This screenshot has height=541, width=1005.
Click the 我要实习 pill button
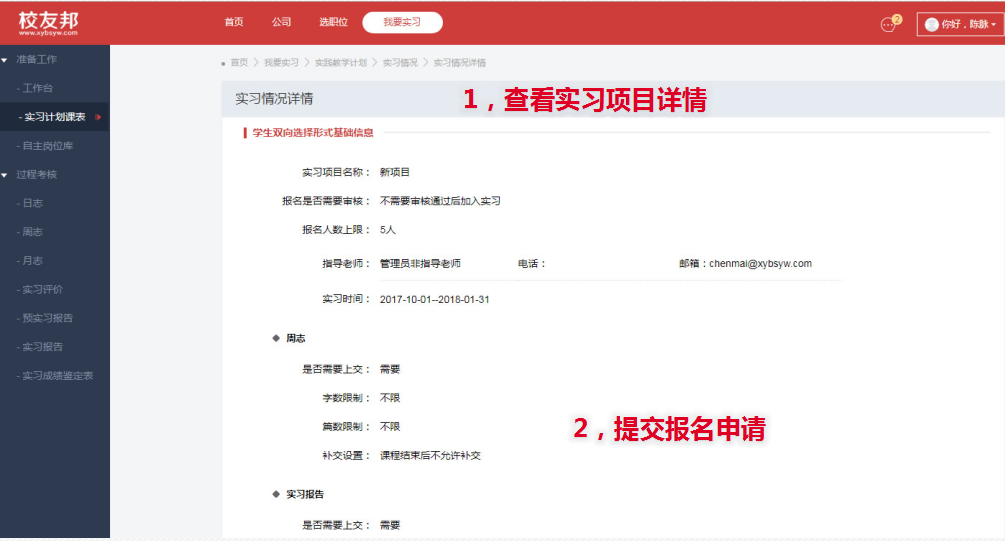402,22
